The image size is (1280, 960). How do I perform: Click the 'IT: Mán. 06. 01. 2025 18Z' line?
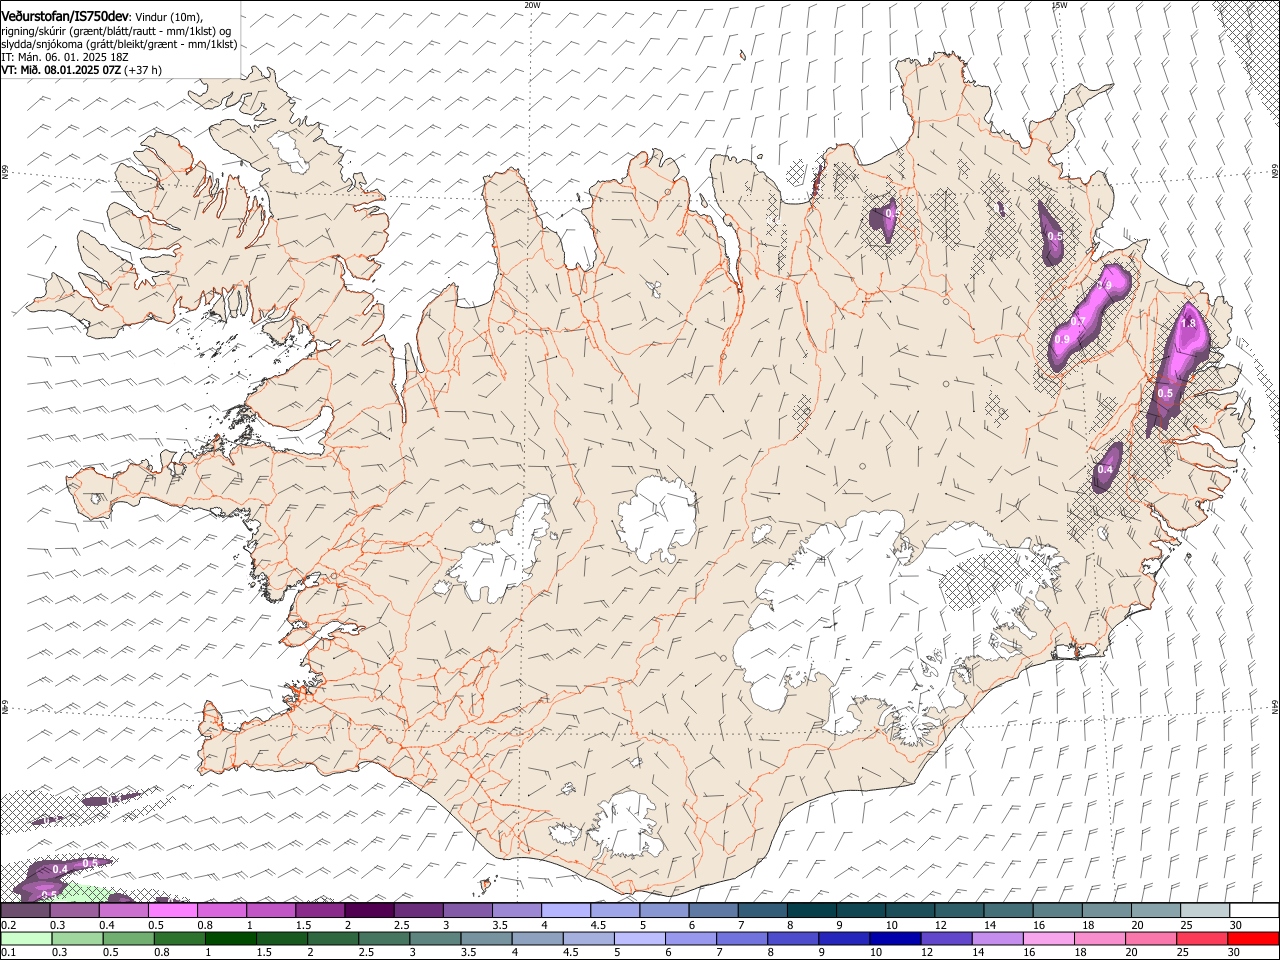point(65,57)
